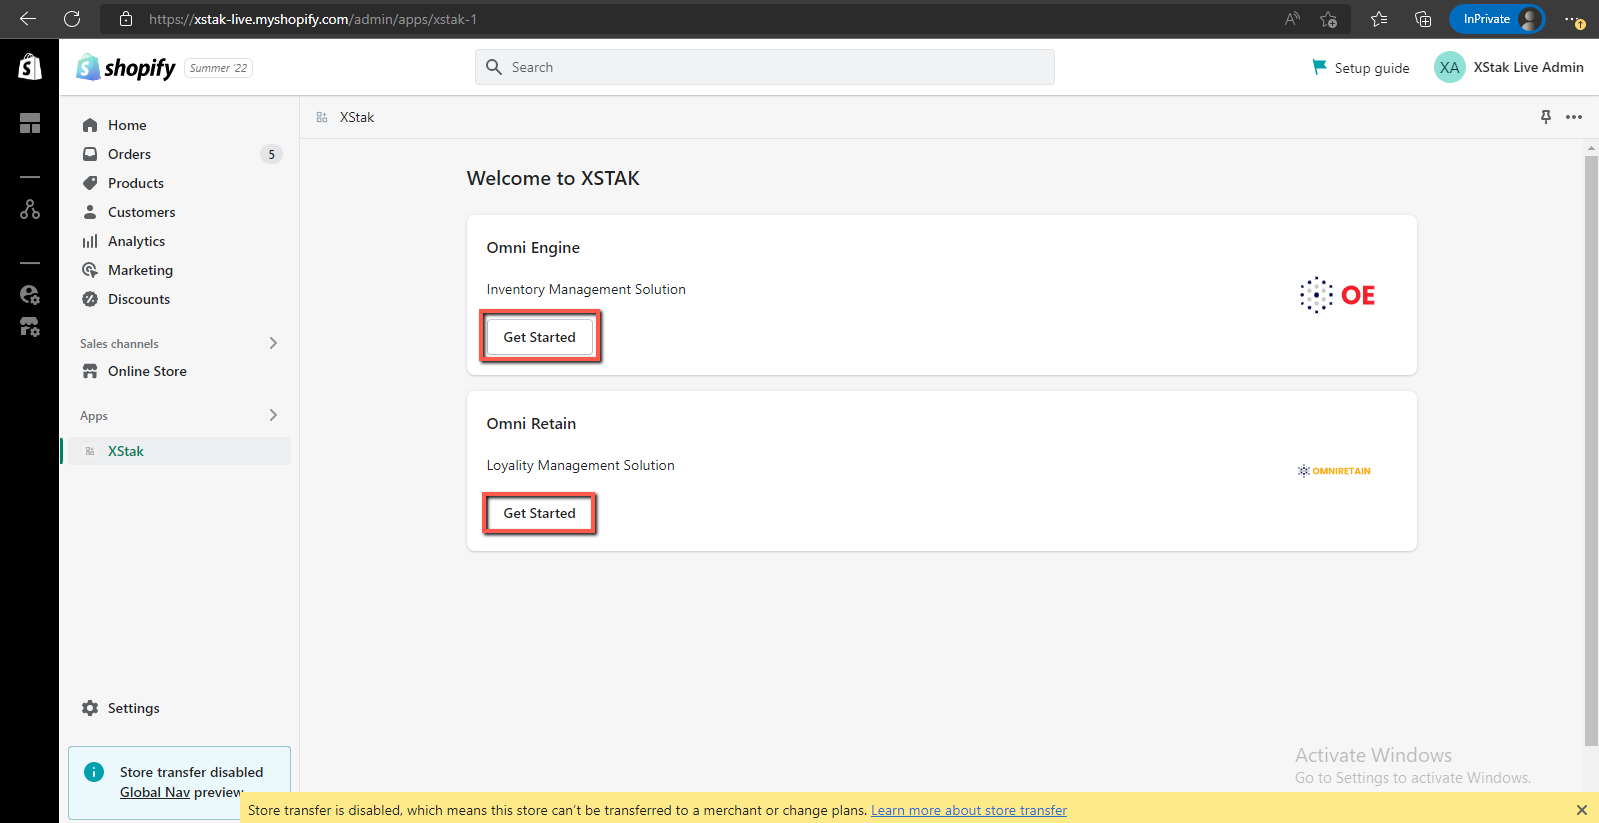Expand the Sales channels section
Screen dimensions: 1599x823
click(273, 343)
